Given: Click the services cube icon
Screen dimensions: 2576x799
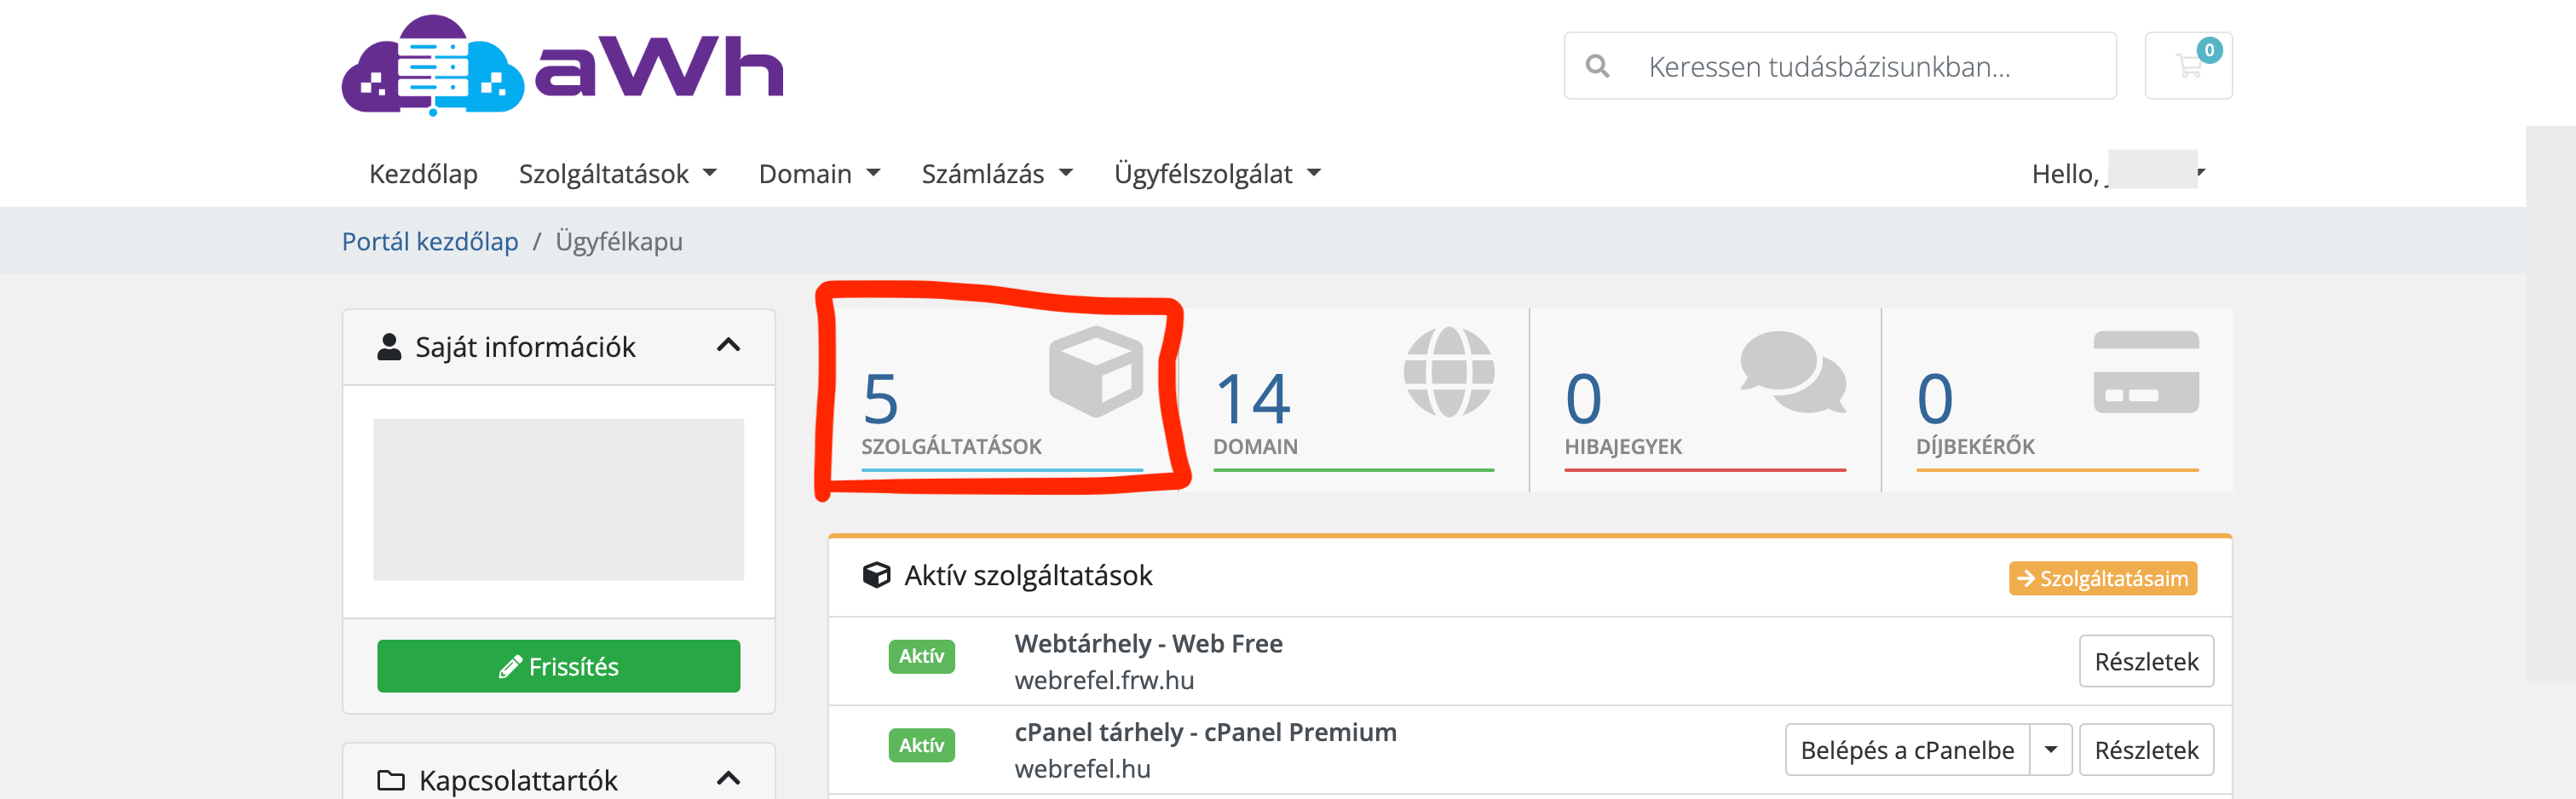Looking at the screenshot, I should [x=1096, y=371].
